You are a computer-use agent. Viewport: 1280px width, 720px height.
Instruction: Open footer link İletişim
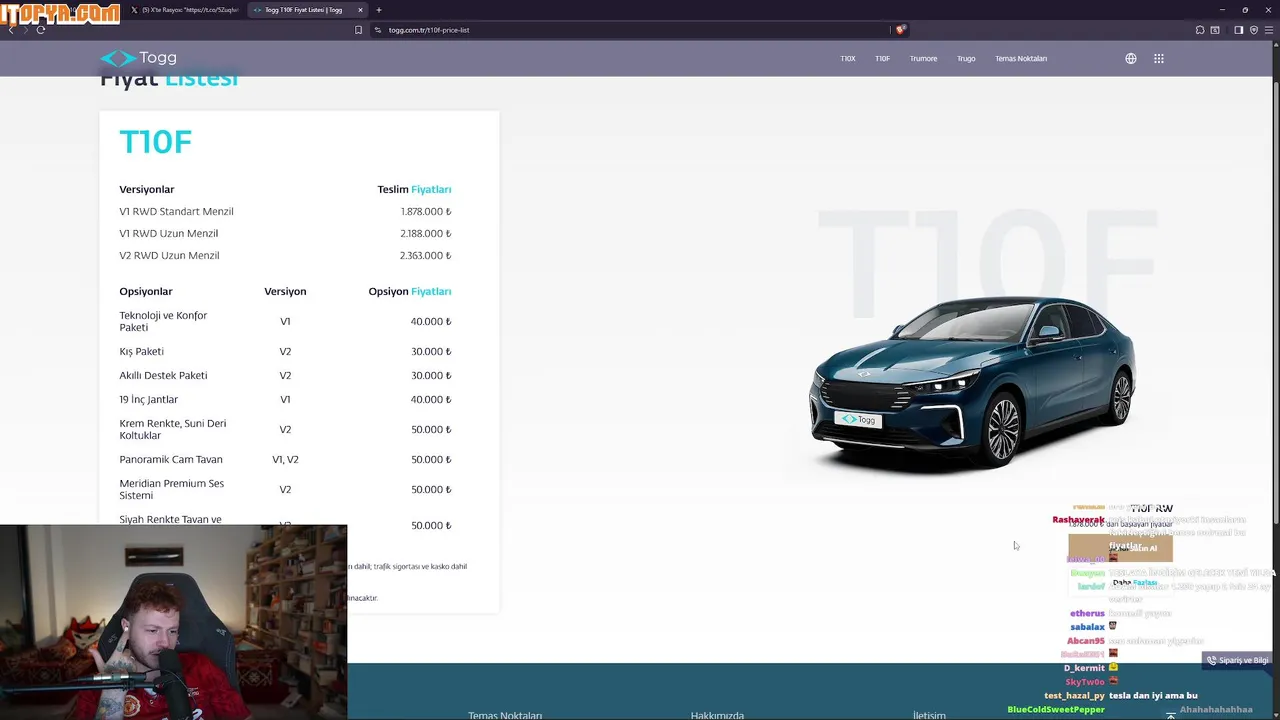pyautogui.click(x=929, y=715)
